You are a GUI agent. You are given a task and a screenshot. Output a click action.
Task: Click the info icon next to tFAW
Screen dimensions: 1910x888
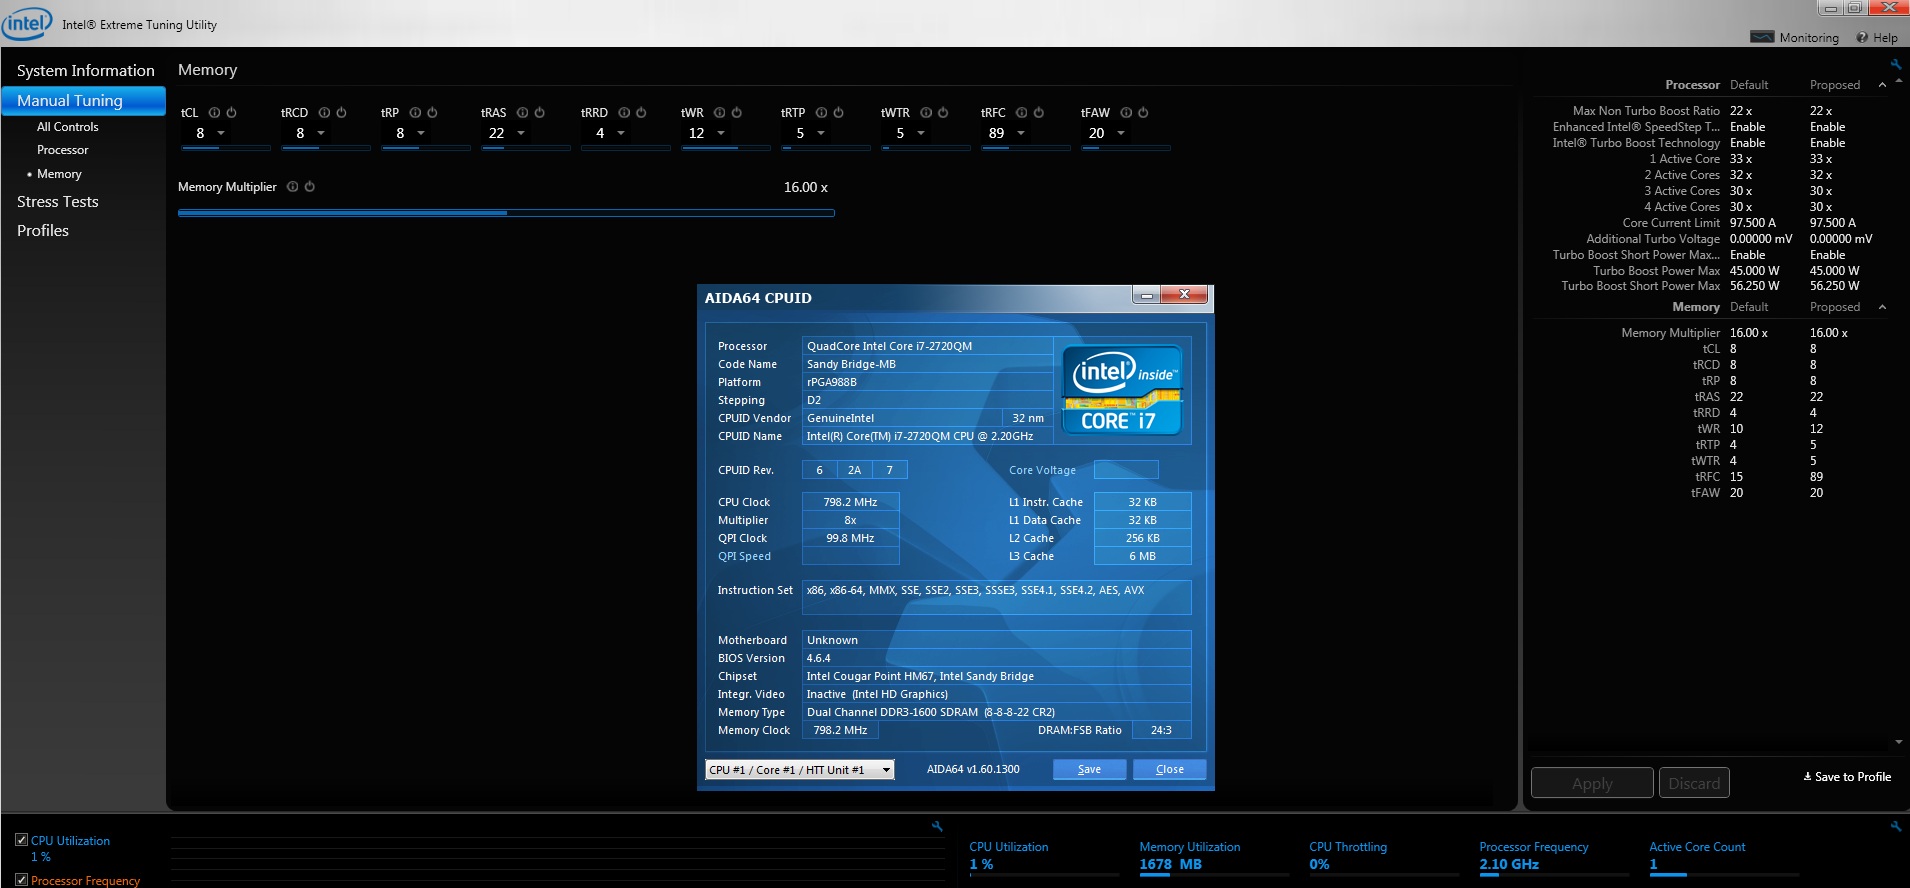point(1126,113)
